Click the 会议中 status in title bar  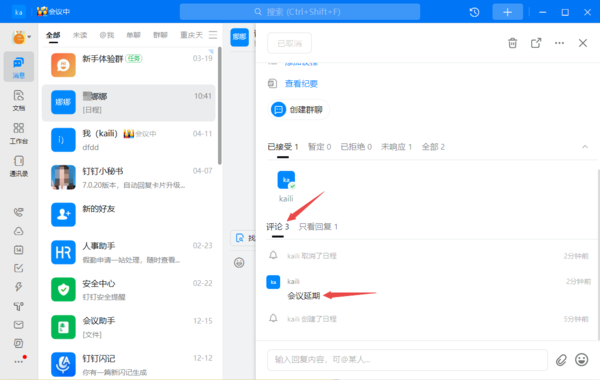54,11
